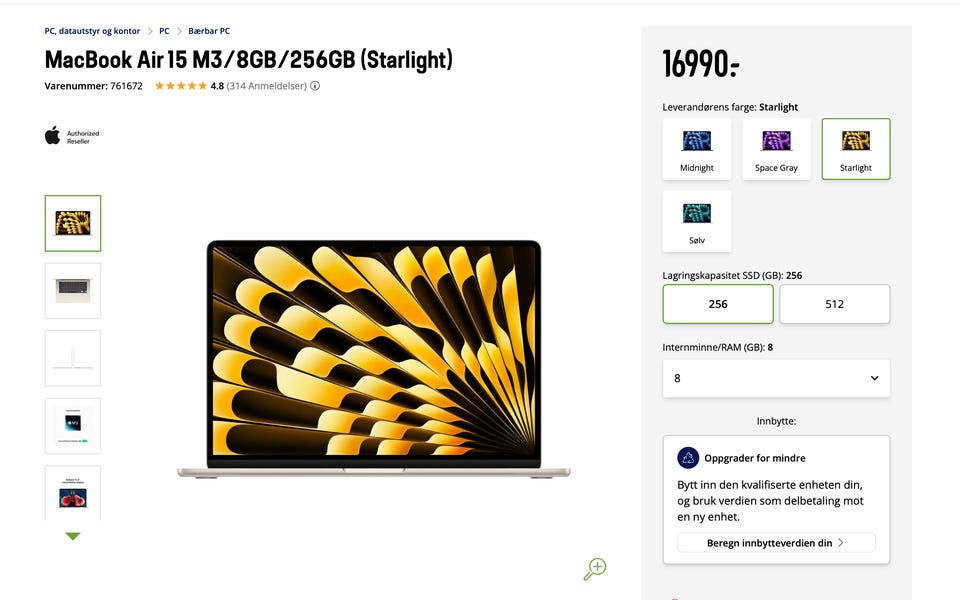The height and width of the screenshot is (600, 960).
Task: Click the magnifying glass zoom icon
Action: click(594, 569)
